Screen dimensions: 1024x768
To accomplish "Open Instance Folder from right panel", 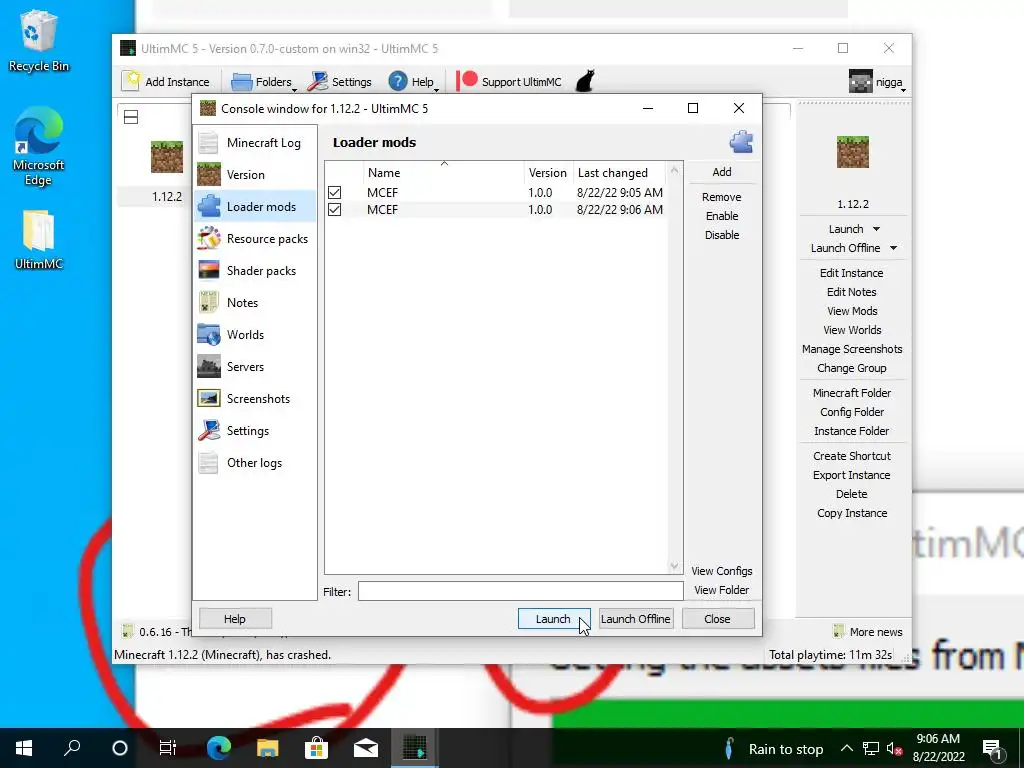I will tap(852, 430).
